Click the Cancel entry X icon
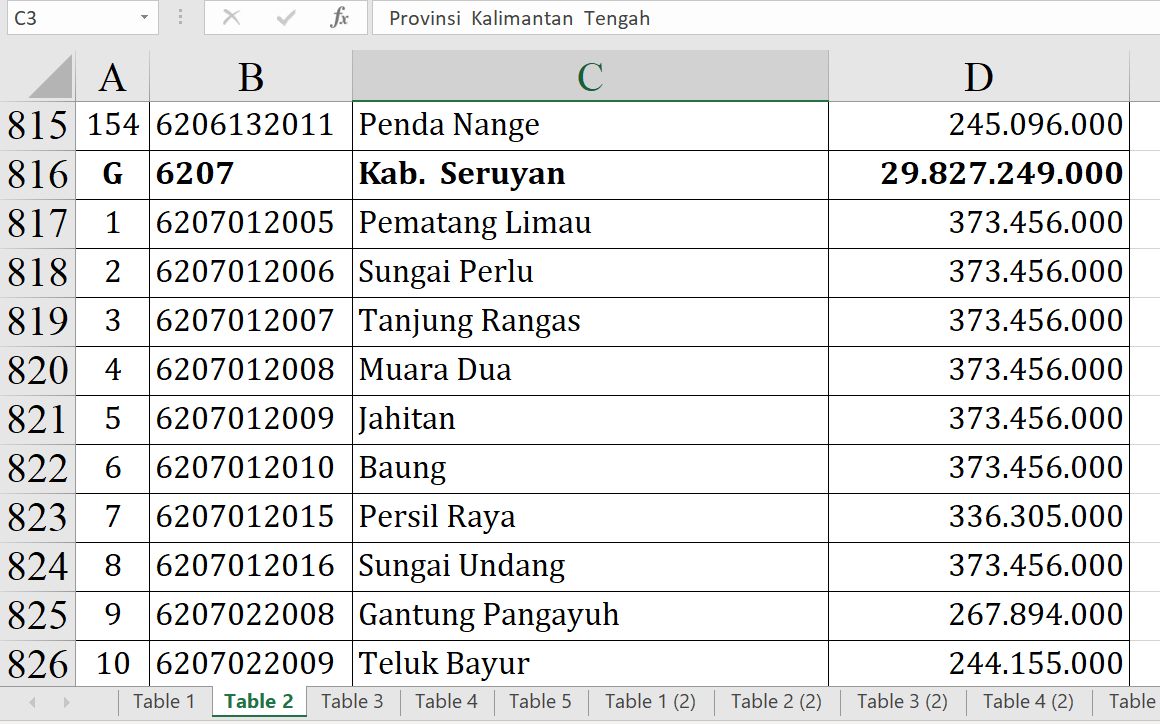This screenshot has width=1160, height=724. coord(231,18)
